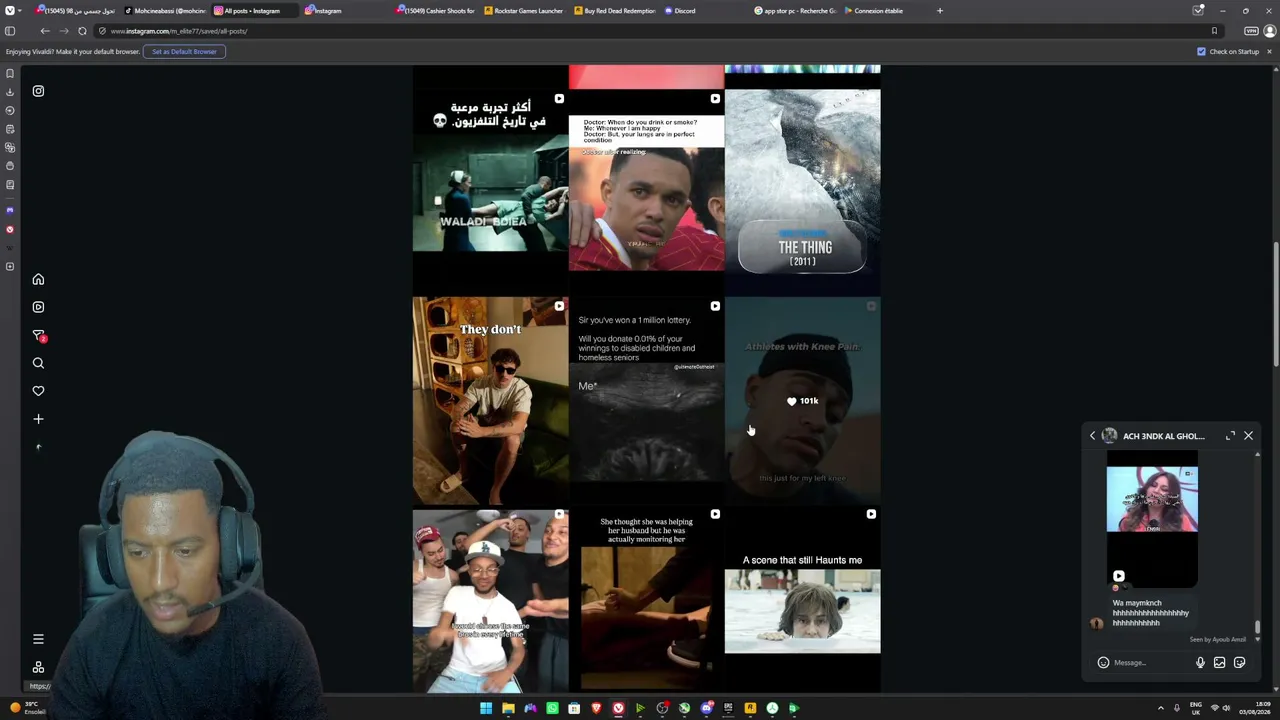
Task: Switch to Connexion établie tab
Action: coord(883,11)
